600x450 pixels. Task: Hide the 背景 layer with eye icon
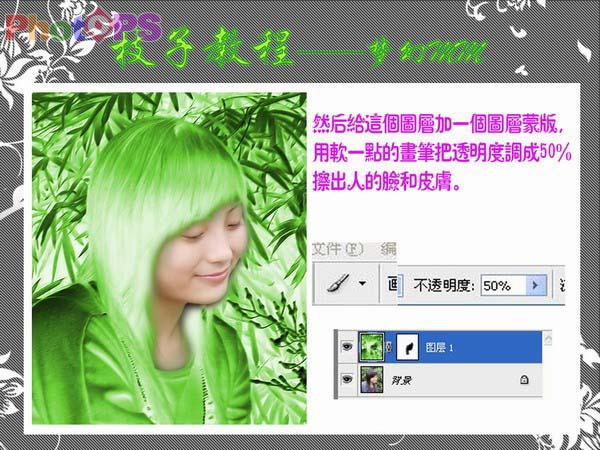point(347,379)
